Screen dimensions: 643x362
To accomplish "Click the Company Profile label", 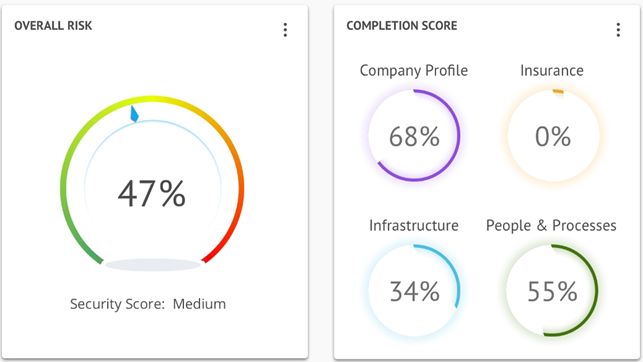I will 414,71.
